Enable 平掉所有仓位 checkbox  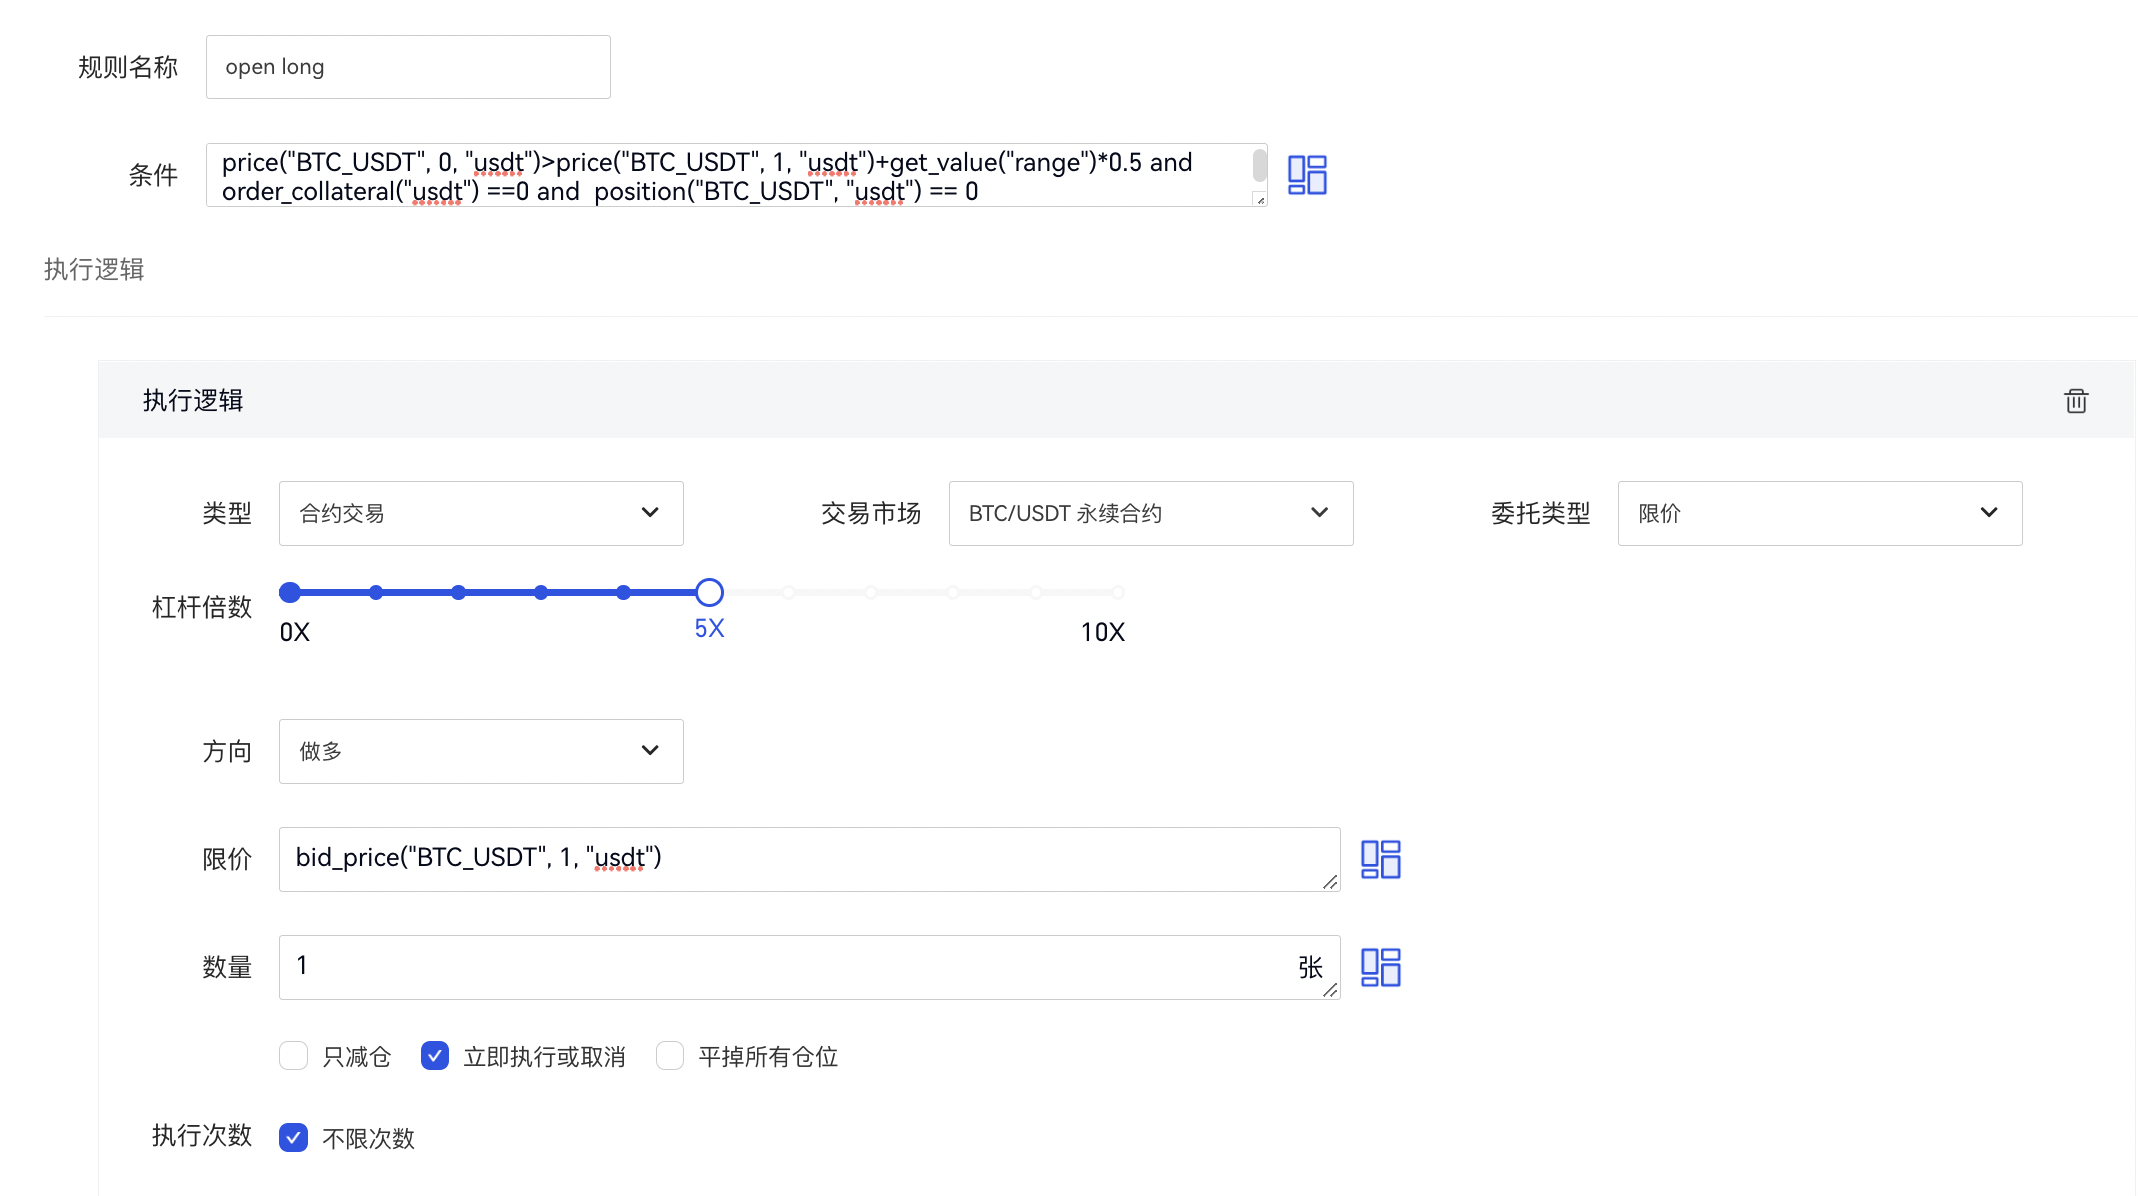[x=670, y=1056]
